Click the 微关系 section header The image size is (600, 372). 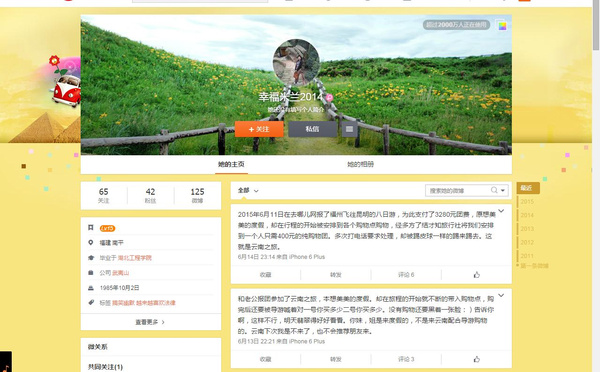pyautogui.click(x=98, y=347)
